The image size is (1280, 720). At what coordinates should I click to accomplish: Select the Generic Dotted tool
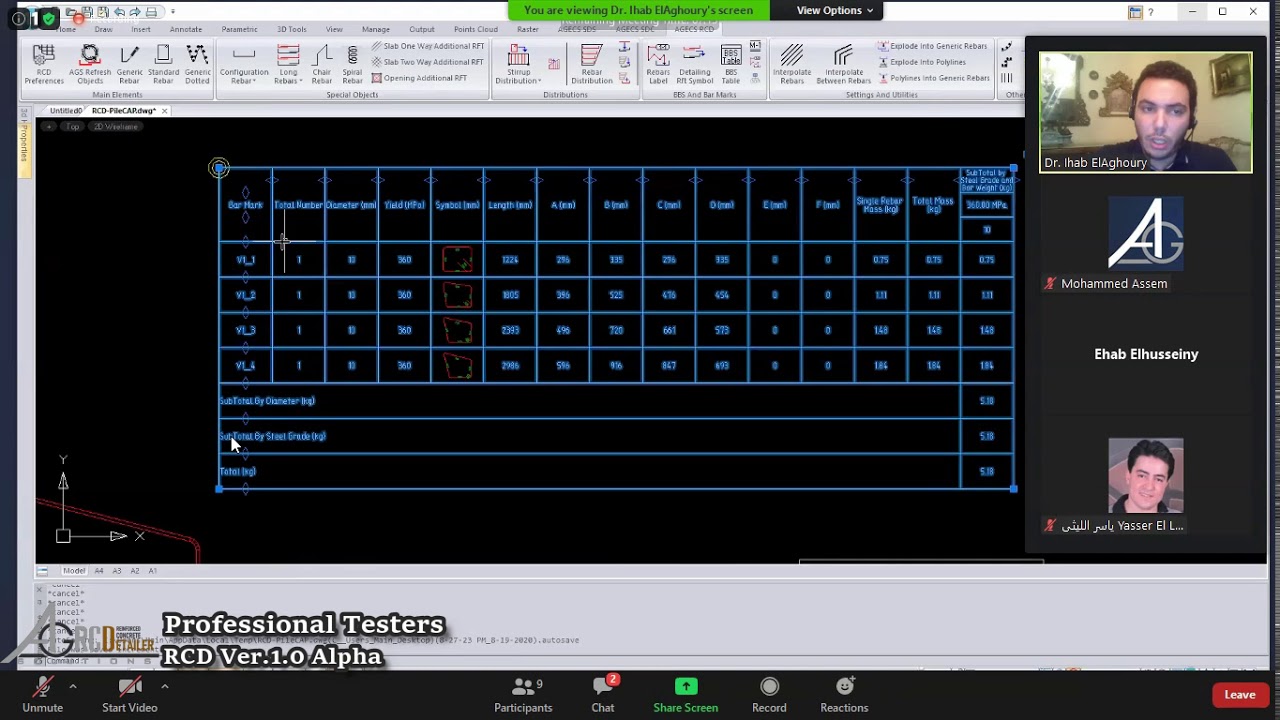click(197, 65)
